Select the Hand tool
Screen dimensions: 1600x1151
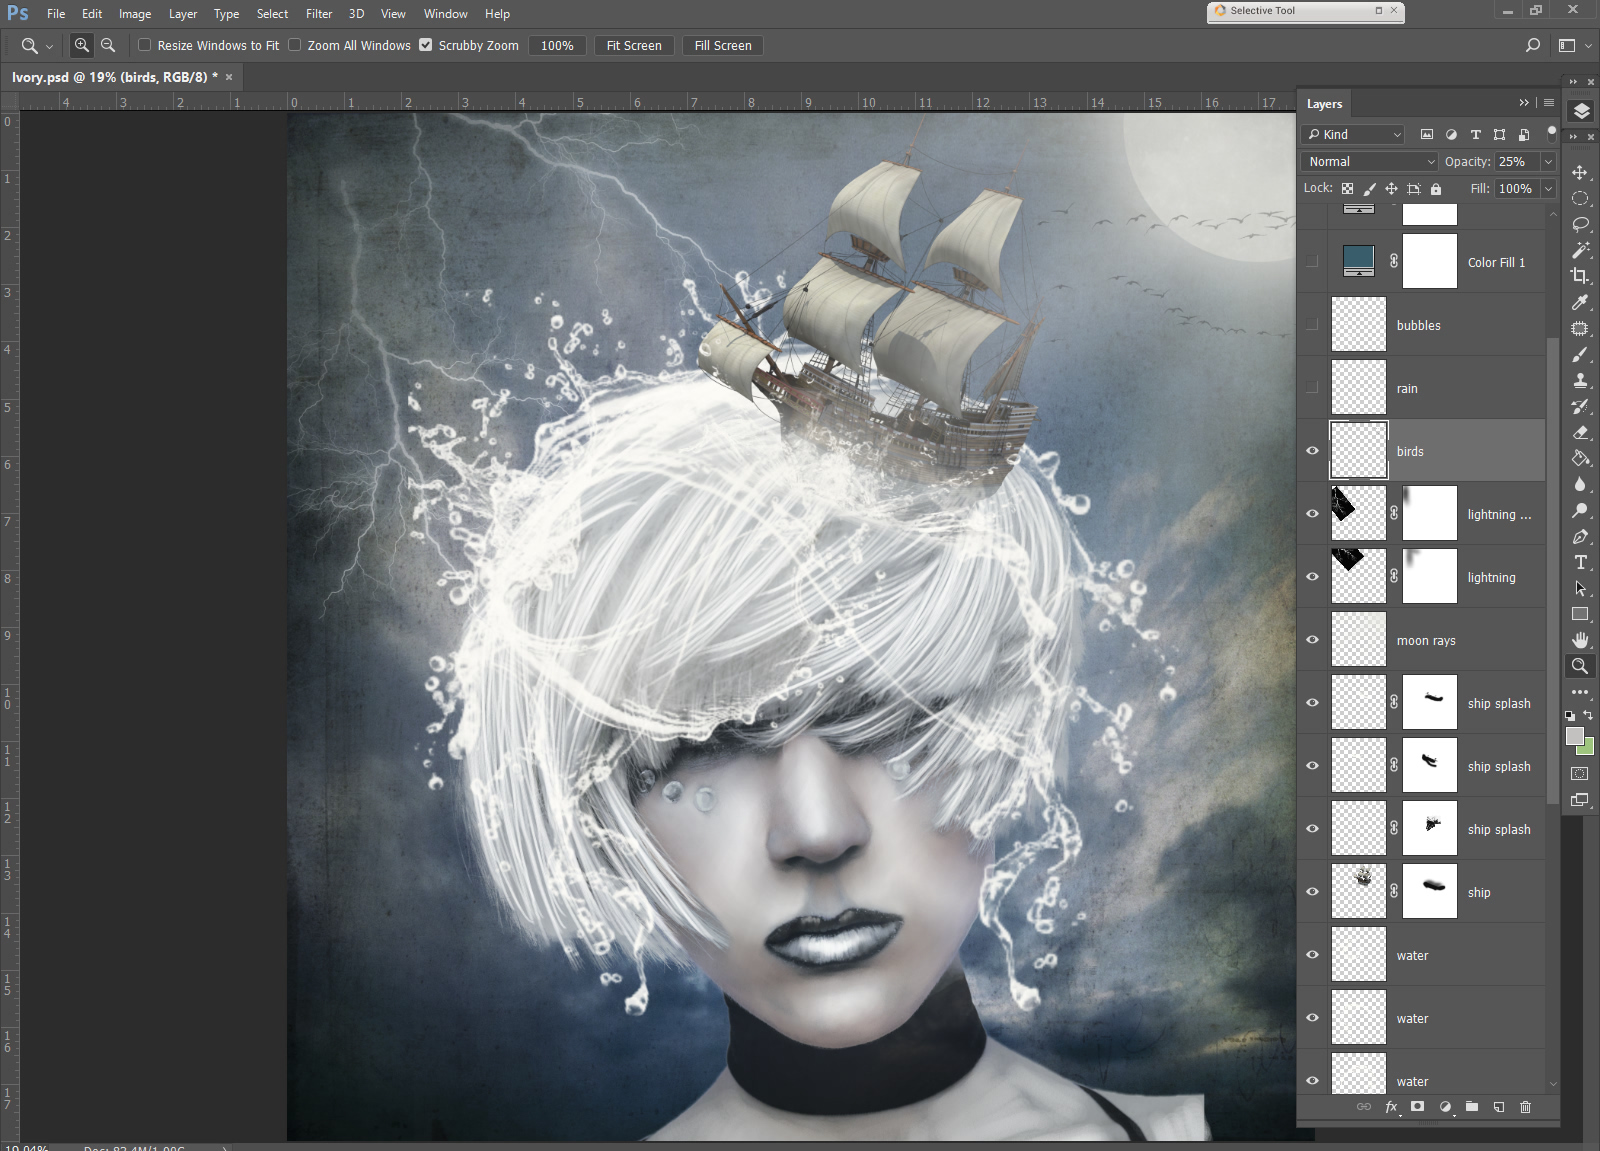[1580, 640]
